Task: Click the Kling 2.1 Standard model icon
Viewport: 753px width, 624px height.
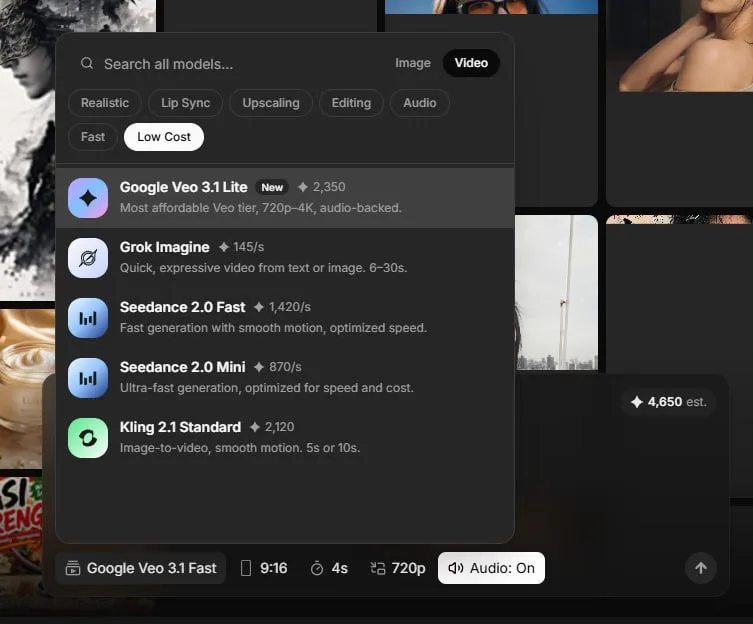Action: 88,438
